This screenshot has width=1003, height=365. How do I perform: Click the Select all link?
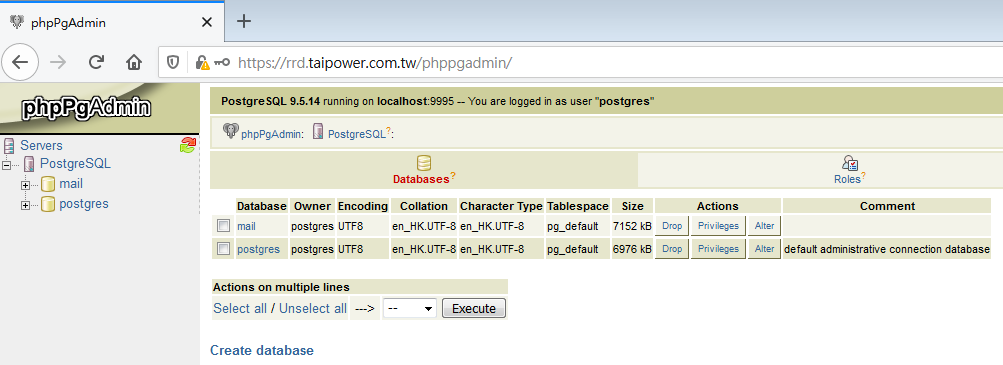pos(240,308)
